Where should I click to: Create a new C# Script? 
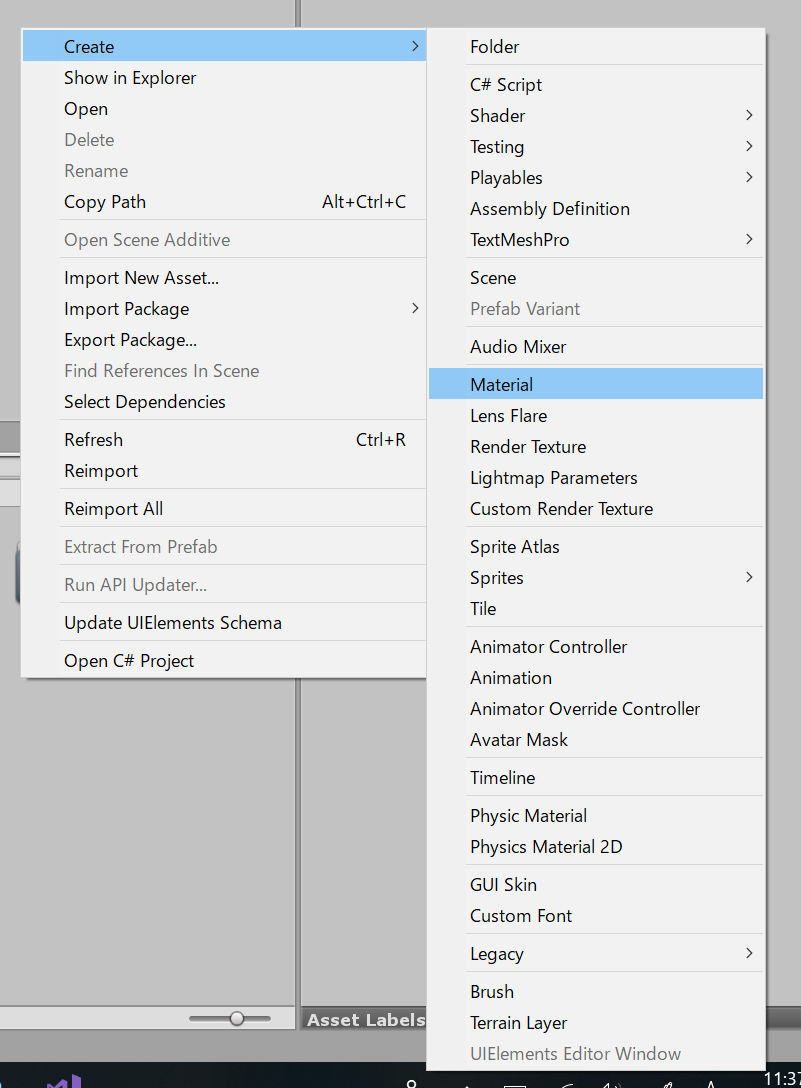pos(506,85)
